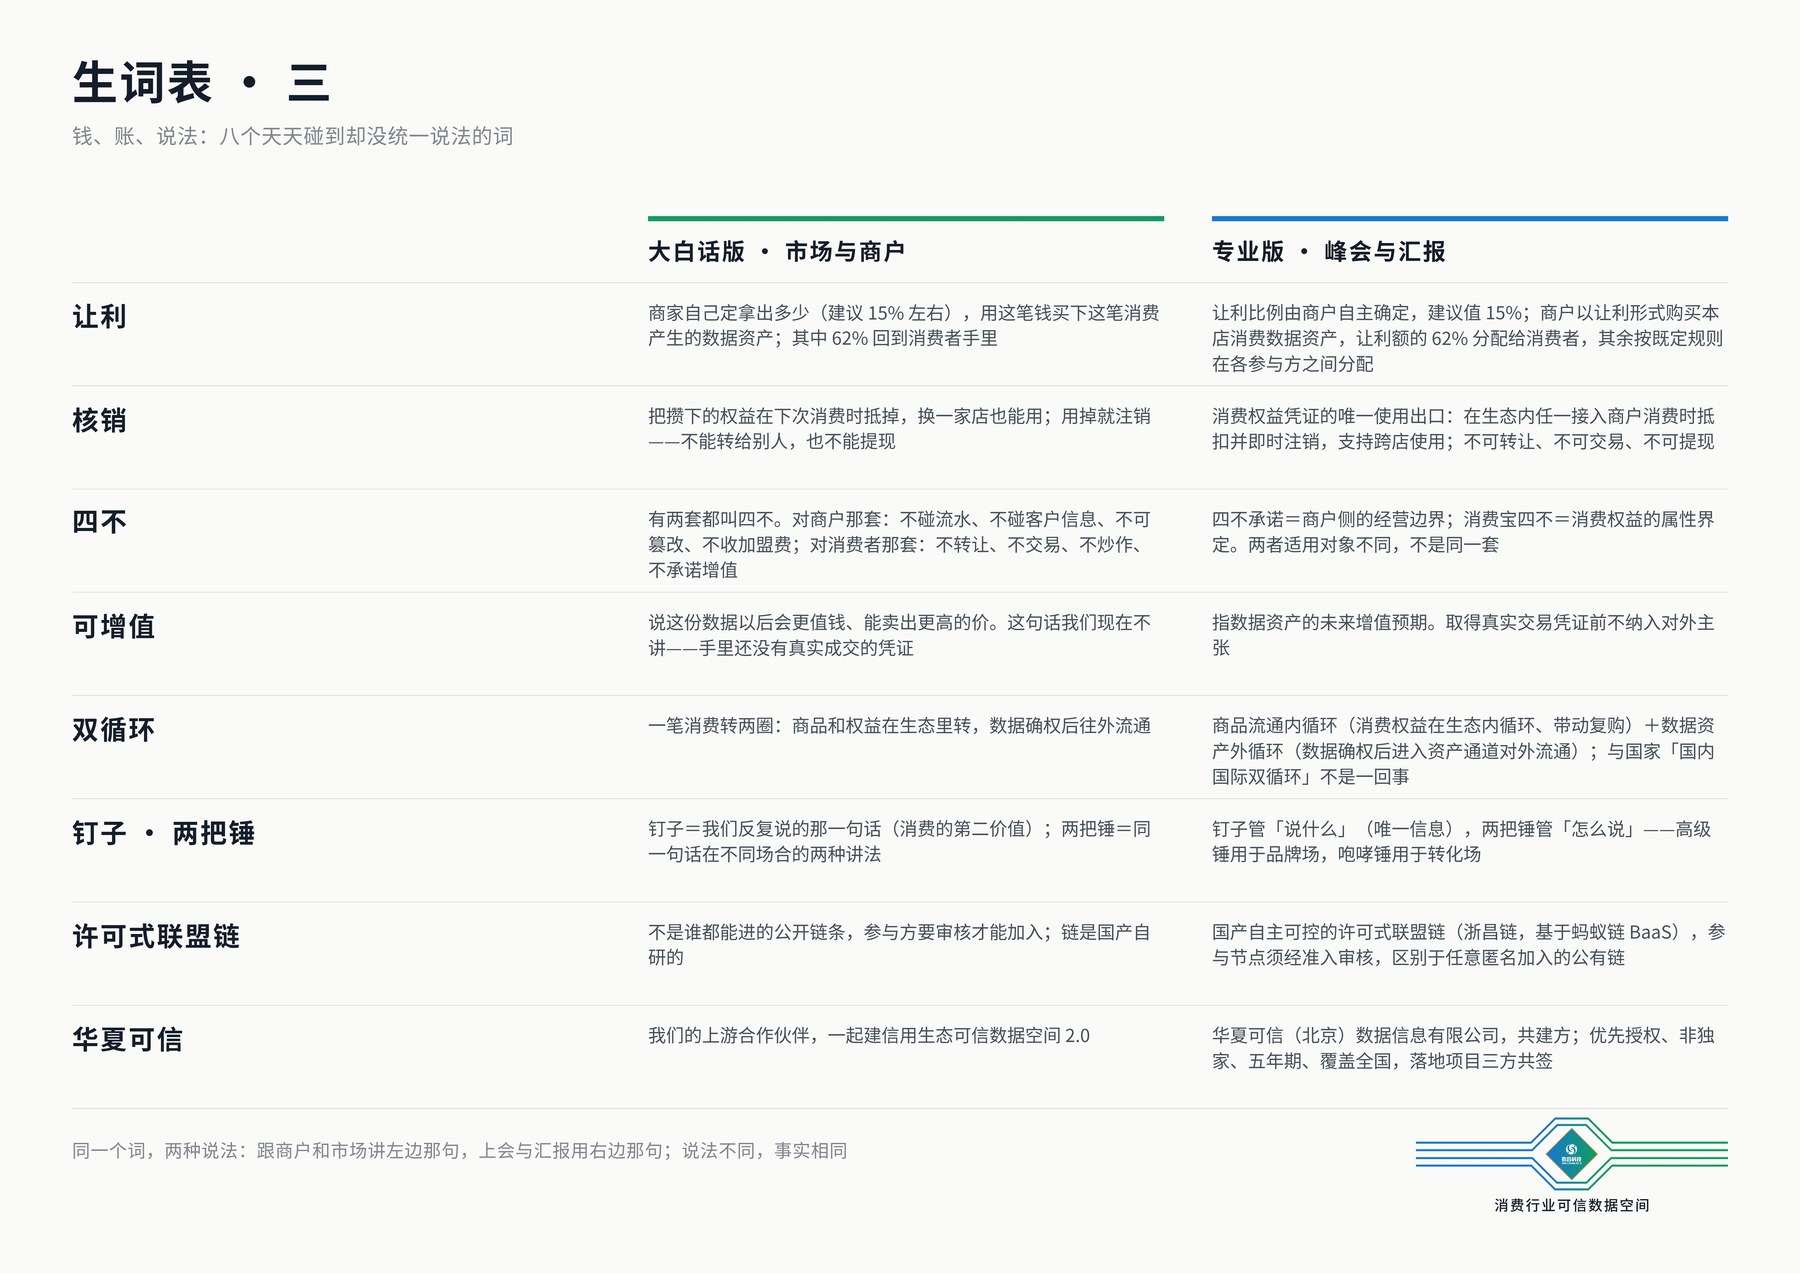The width and height of the screenshot is (1800, 1273).
Task: Select the term 华夏可信
Action: point(127,1040)
